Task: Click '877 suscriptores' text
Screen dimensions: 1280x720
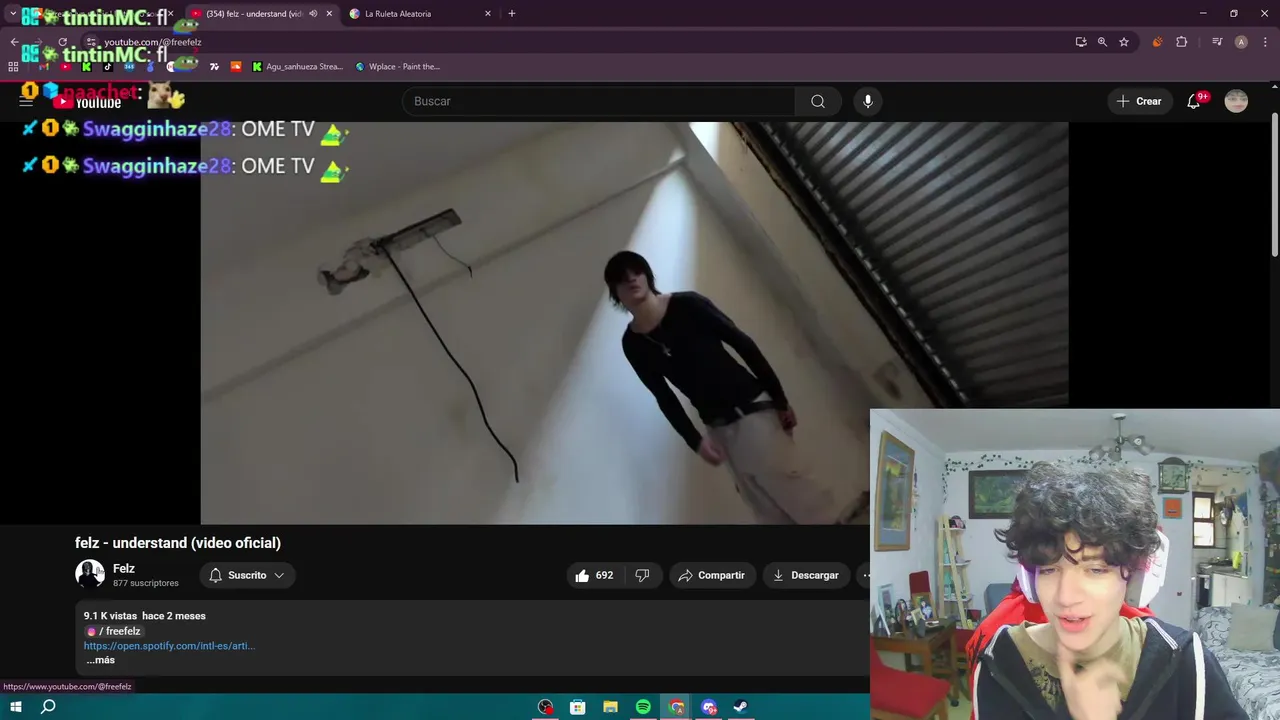Action: (146, 583)
